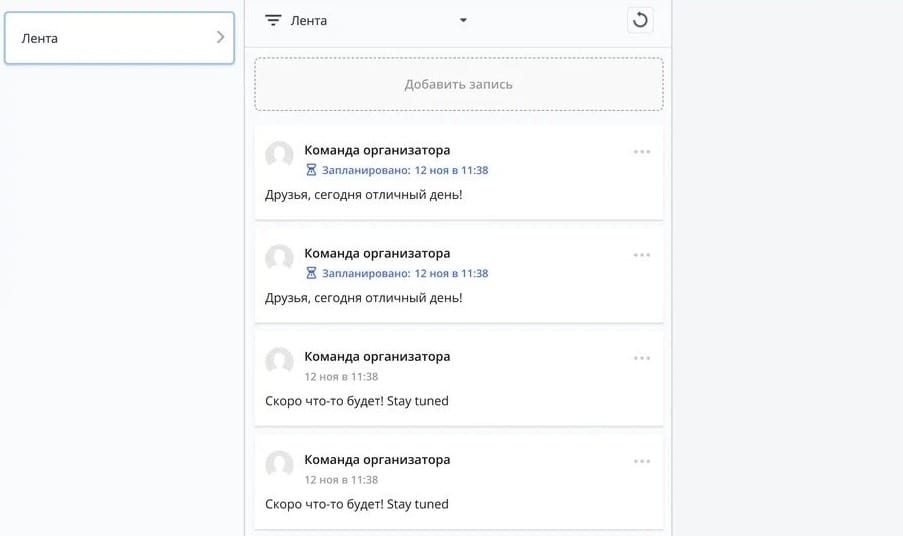Click author name on first Stay tuned post
The image size is (903, 536).
tap(377, 356)
